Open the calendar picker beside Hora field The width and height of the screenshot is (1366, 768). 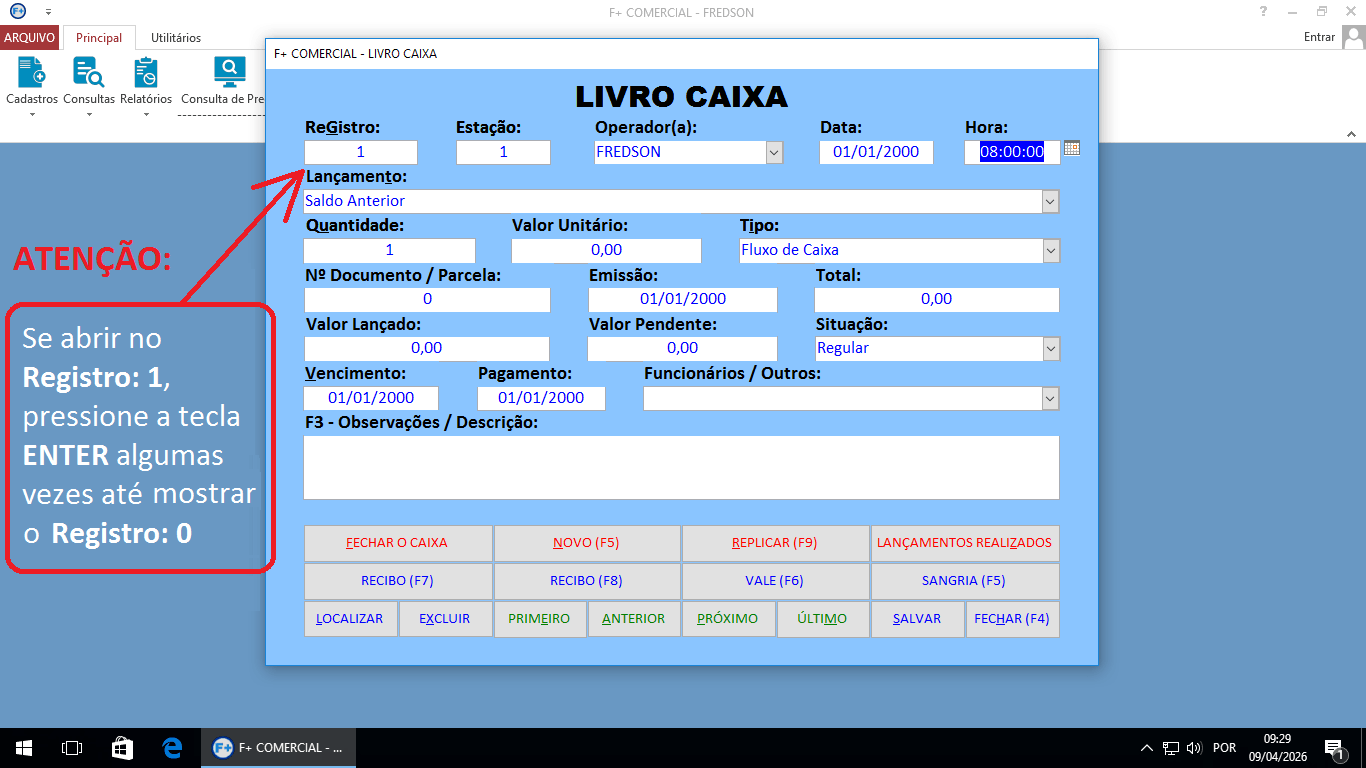click(x=1072, y=147)
